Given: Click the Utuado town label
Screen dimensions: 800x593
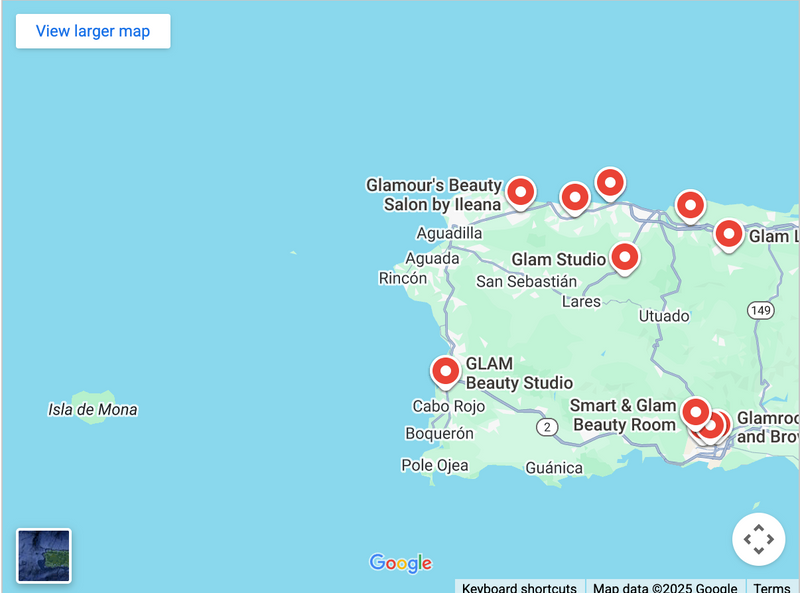Looking at the screenshot, I should click(x=664, y=316).
